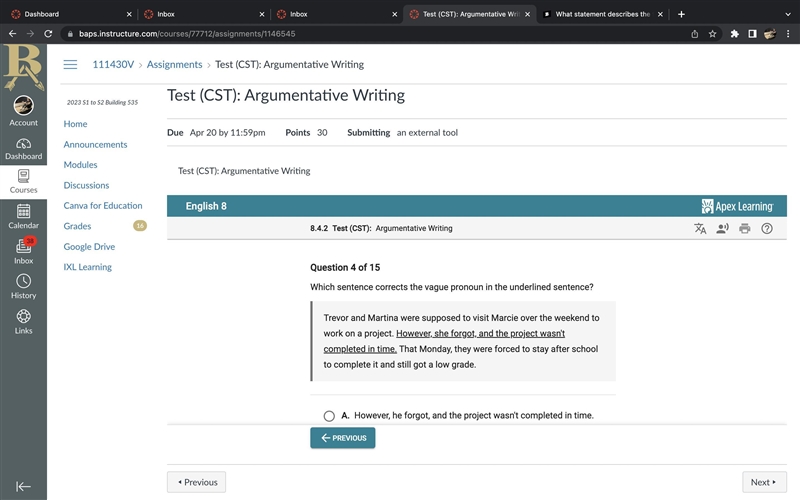Screen dimensions: 800x500
Task: Open History in sidebar
Action: click(x=23, y=286)
